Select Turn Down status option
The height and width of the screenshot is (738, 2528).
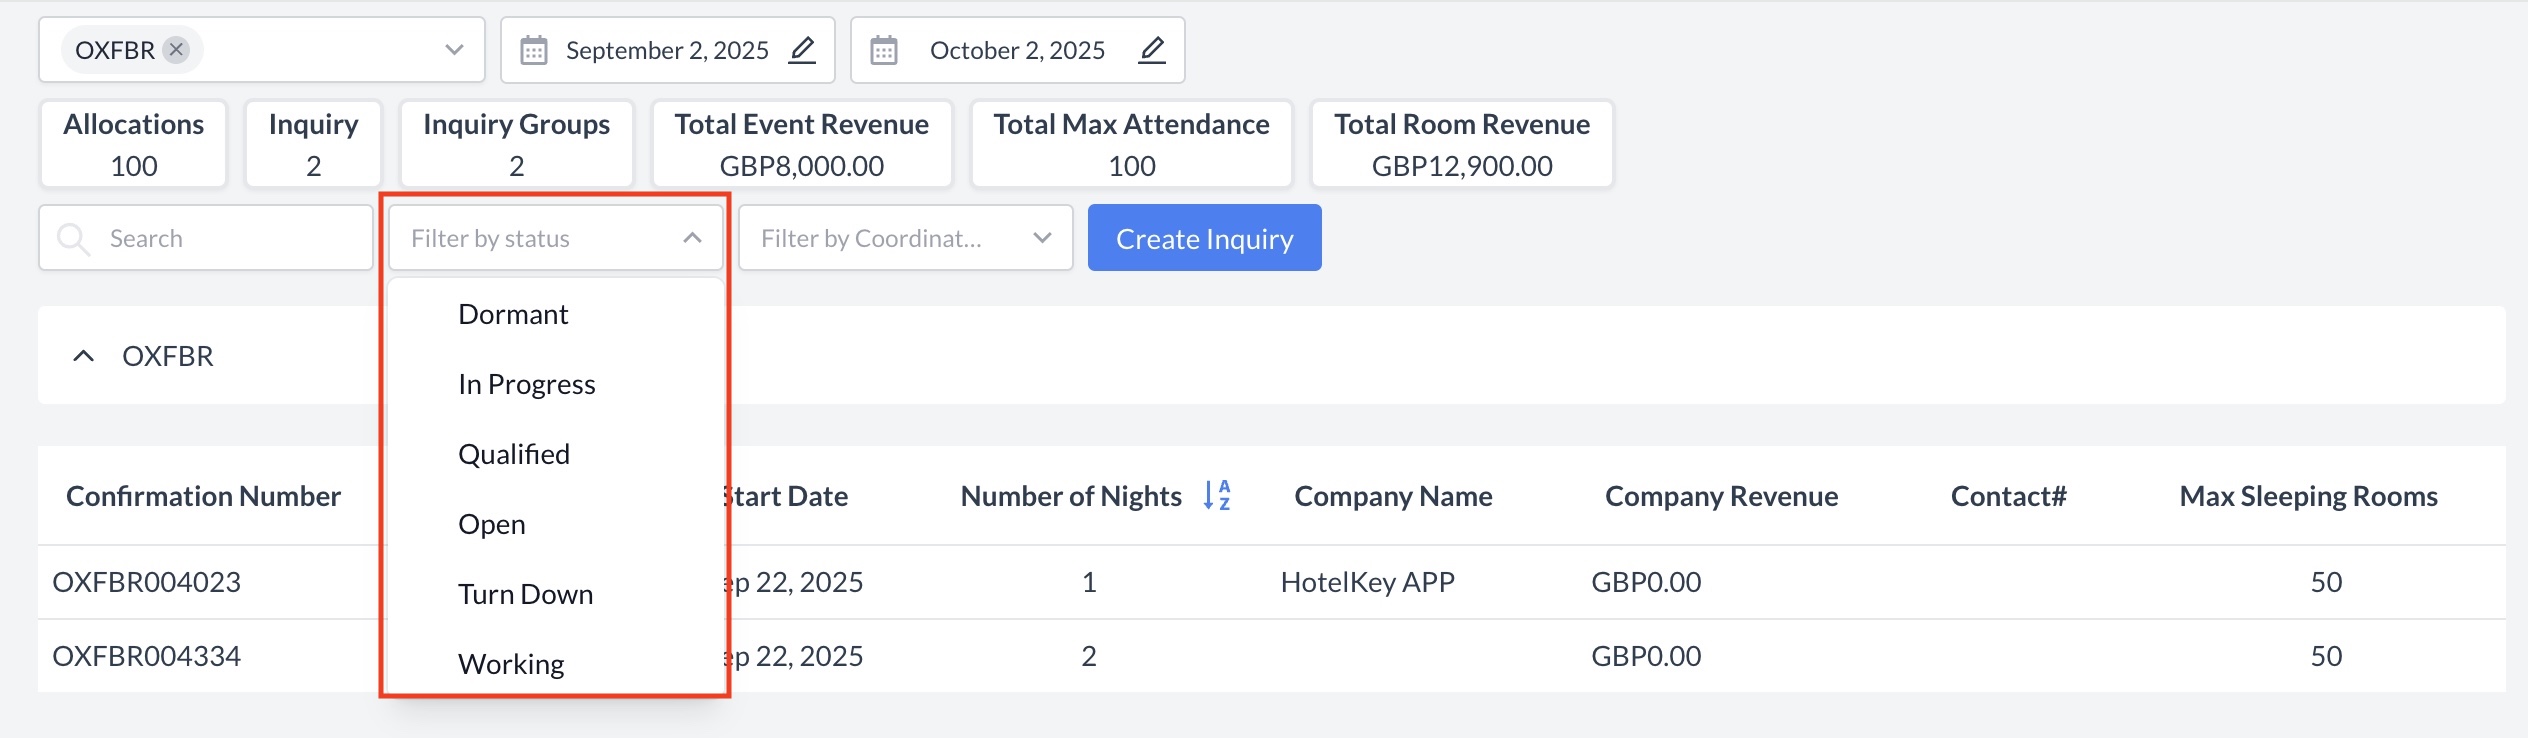(x=525, y=594)
